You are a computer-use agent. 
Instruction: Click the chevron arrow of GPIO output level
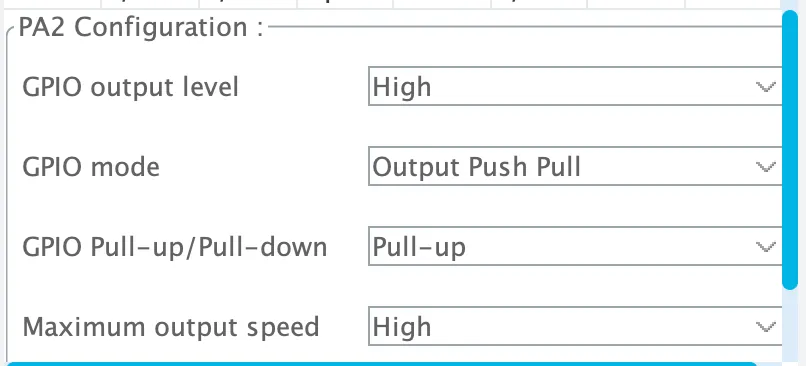765,87
